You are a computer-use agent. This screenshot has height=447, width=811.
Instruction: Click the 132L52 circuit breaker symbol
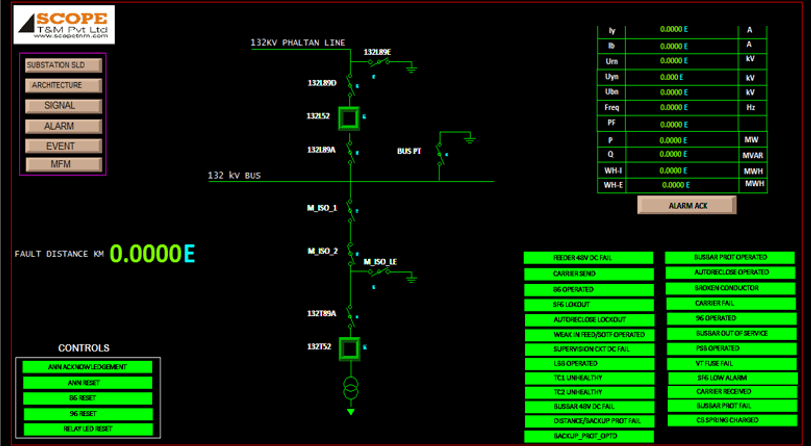[x=349, y=119]
